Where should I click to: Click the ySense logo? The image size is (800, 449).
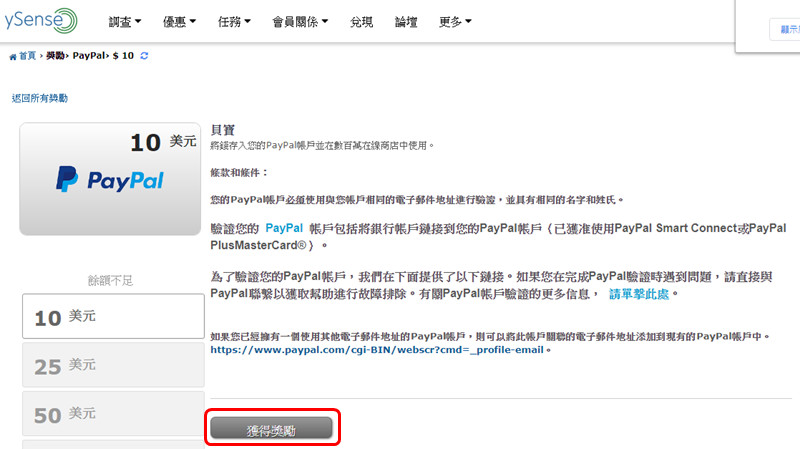[x=40, y=20]
